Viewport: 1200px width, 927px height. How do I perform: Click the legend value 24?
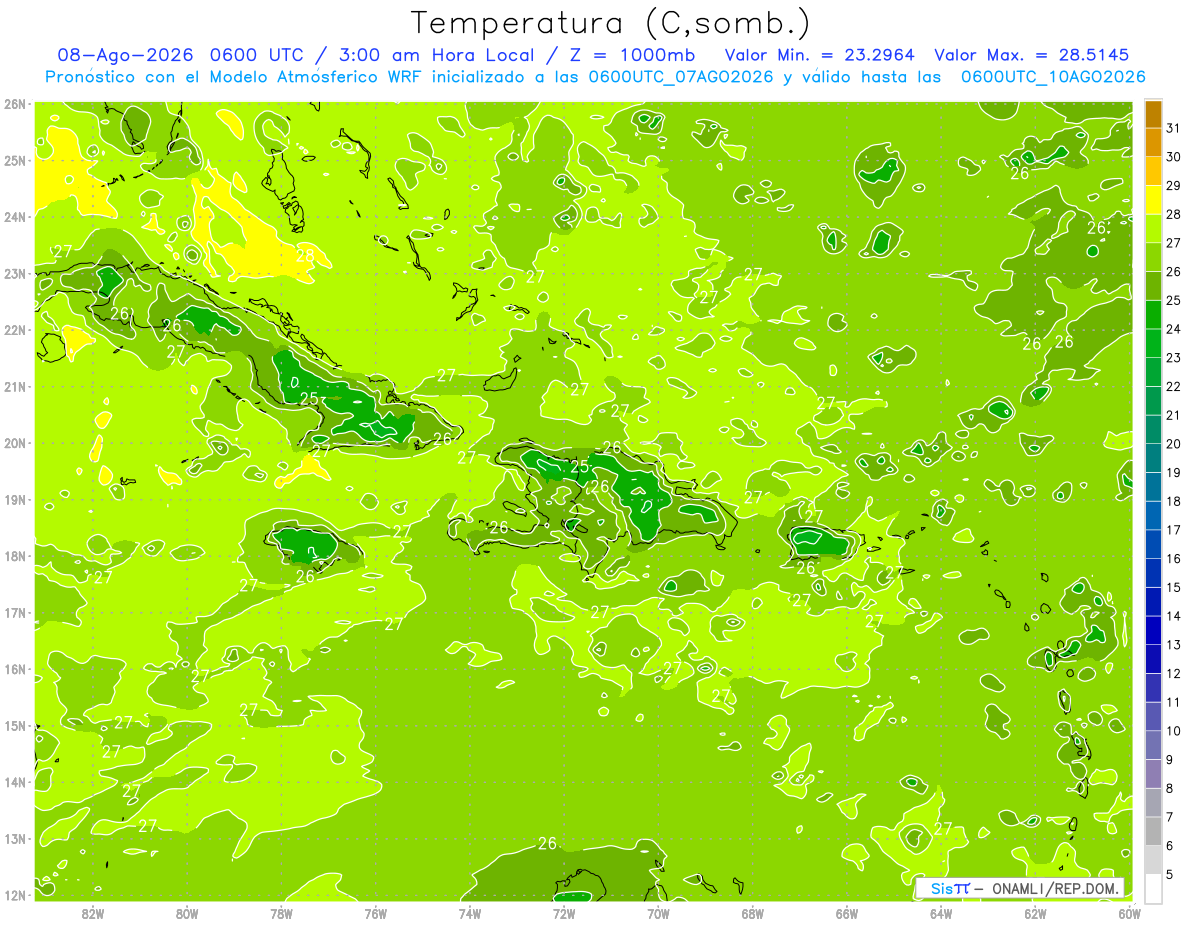point(1173,329)
